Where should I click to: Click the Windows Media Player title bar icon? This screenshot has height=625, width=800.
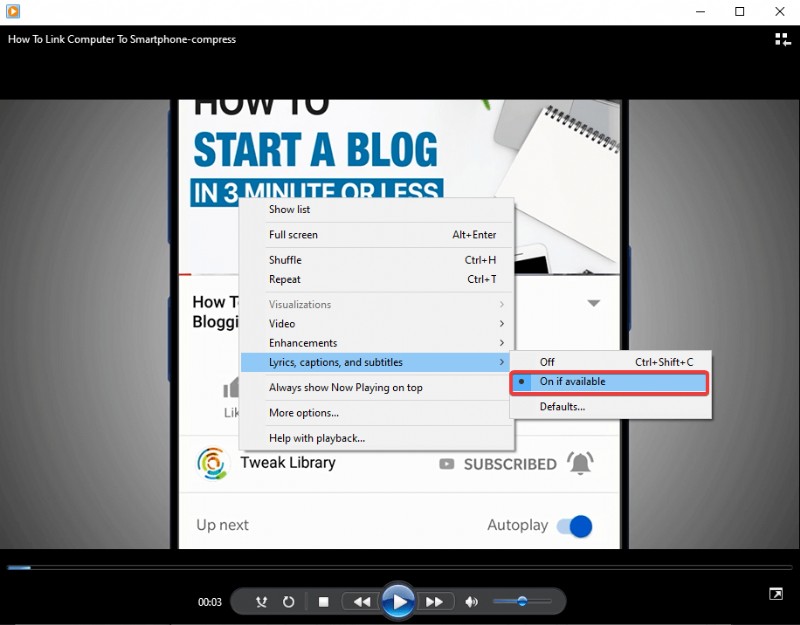(13, 11)
